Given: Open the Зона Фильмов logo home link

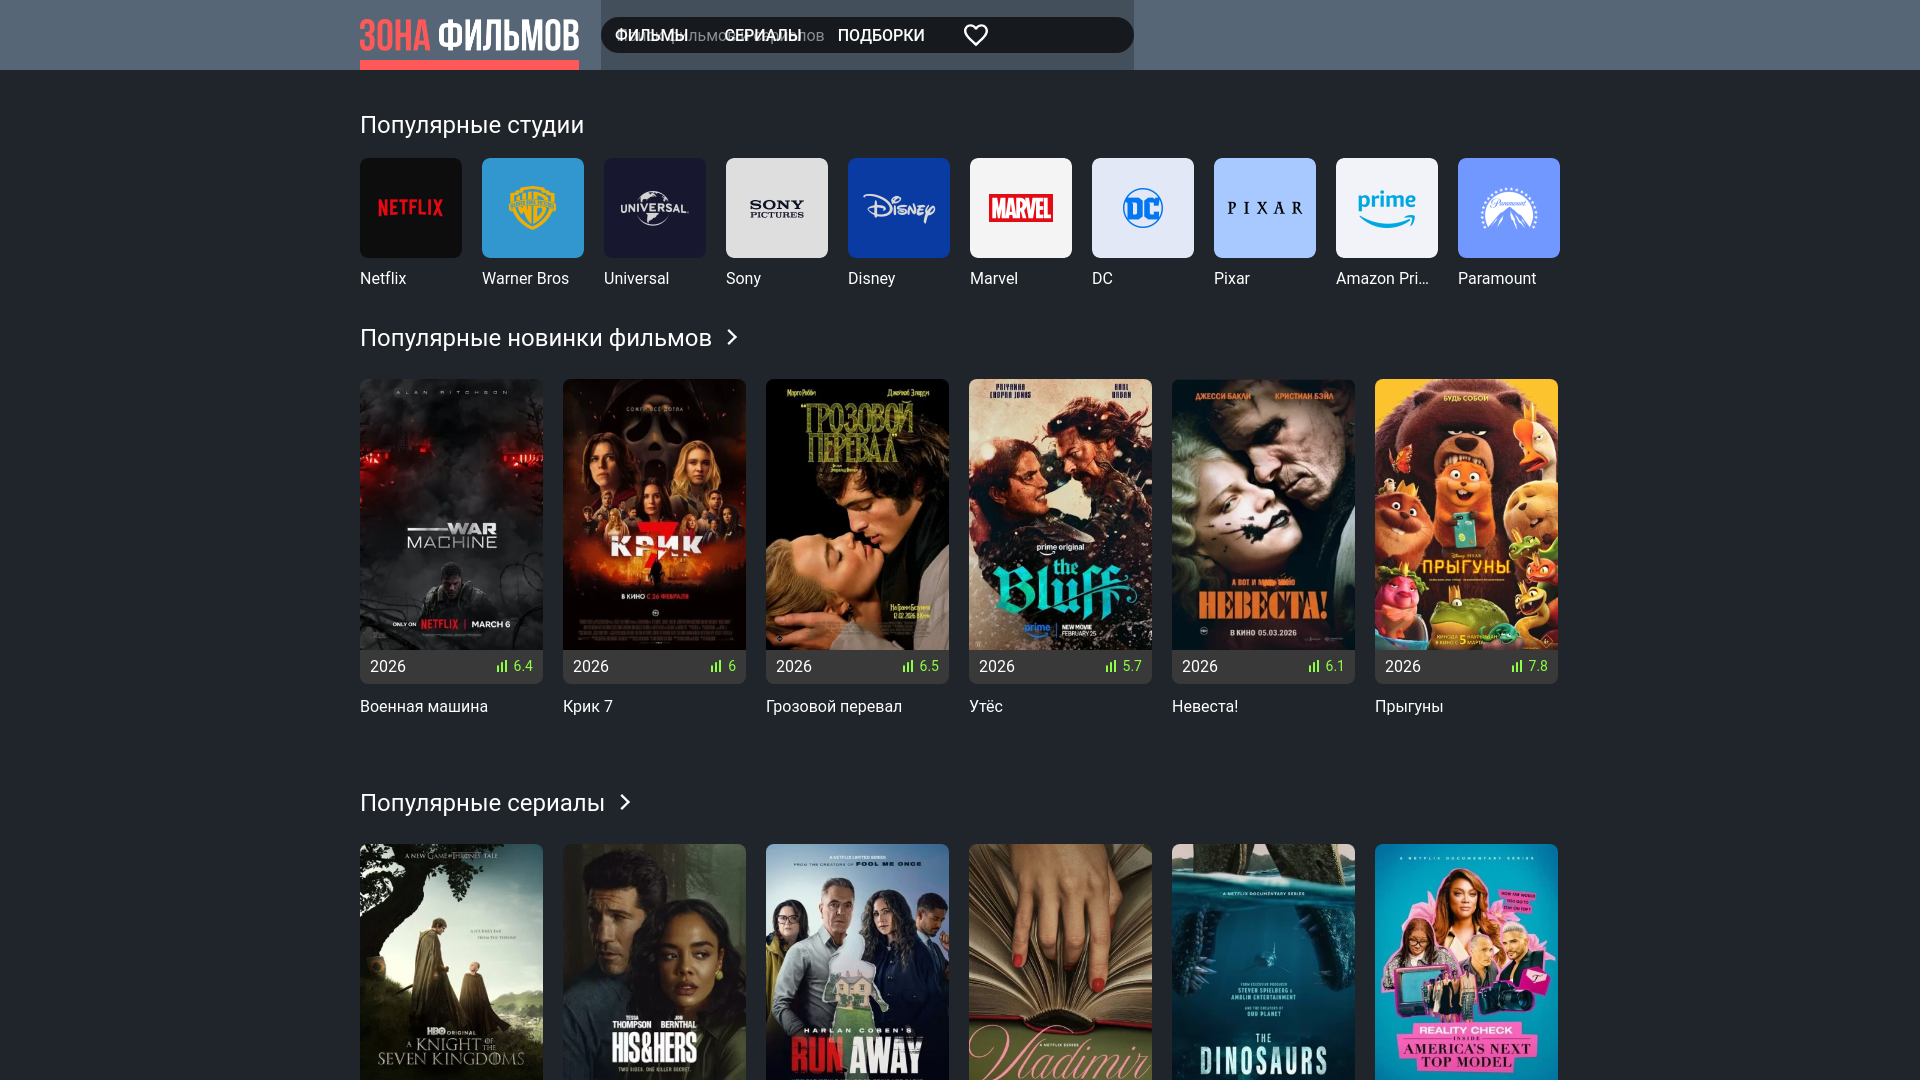Looking at the screenshot, I should [469, 37].
